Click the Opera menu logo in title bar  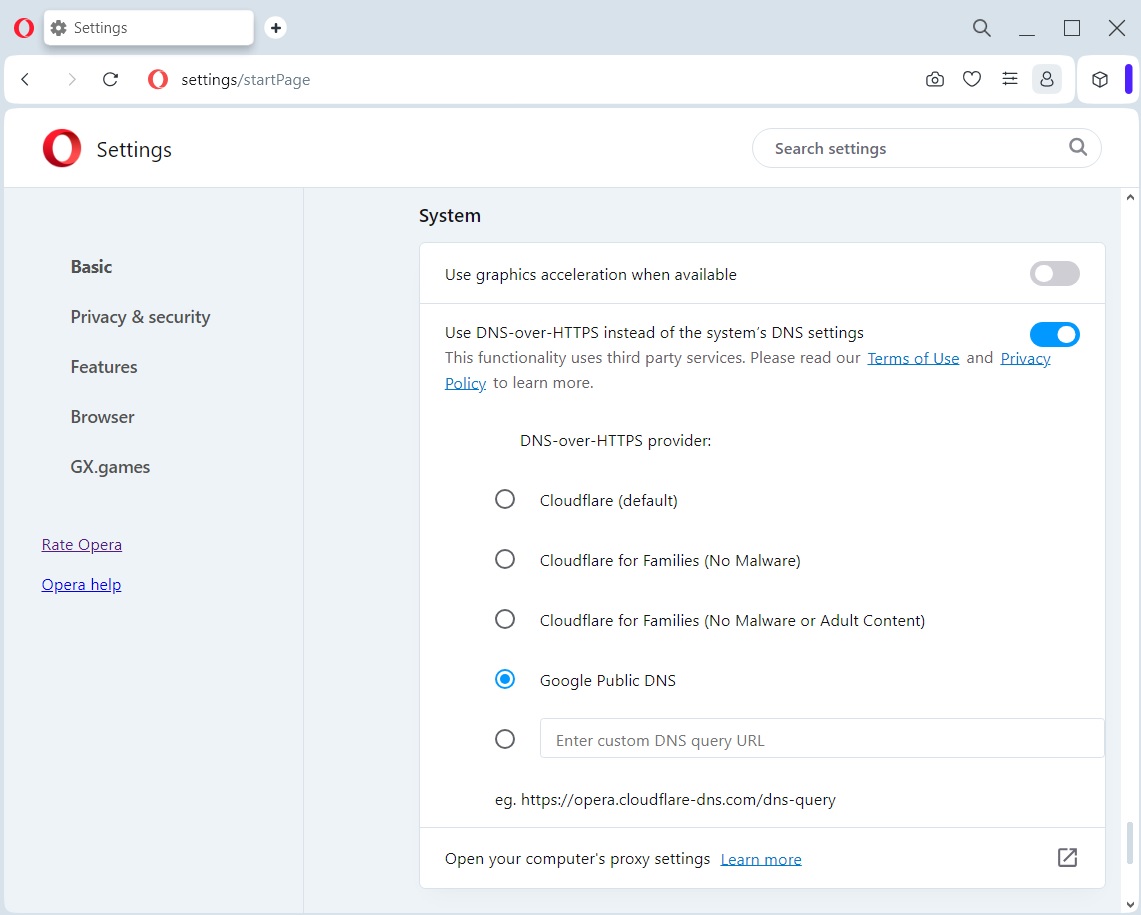[x=23, y=28]
